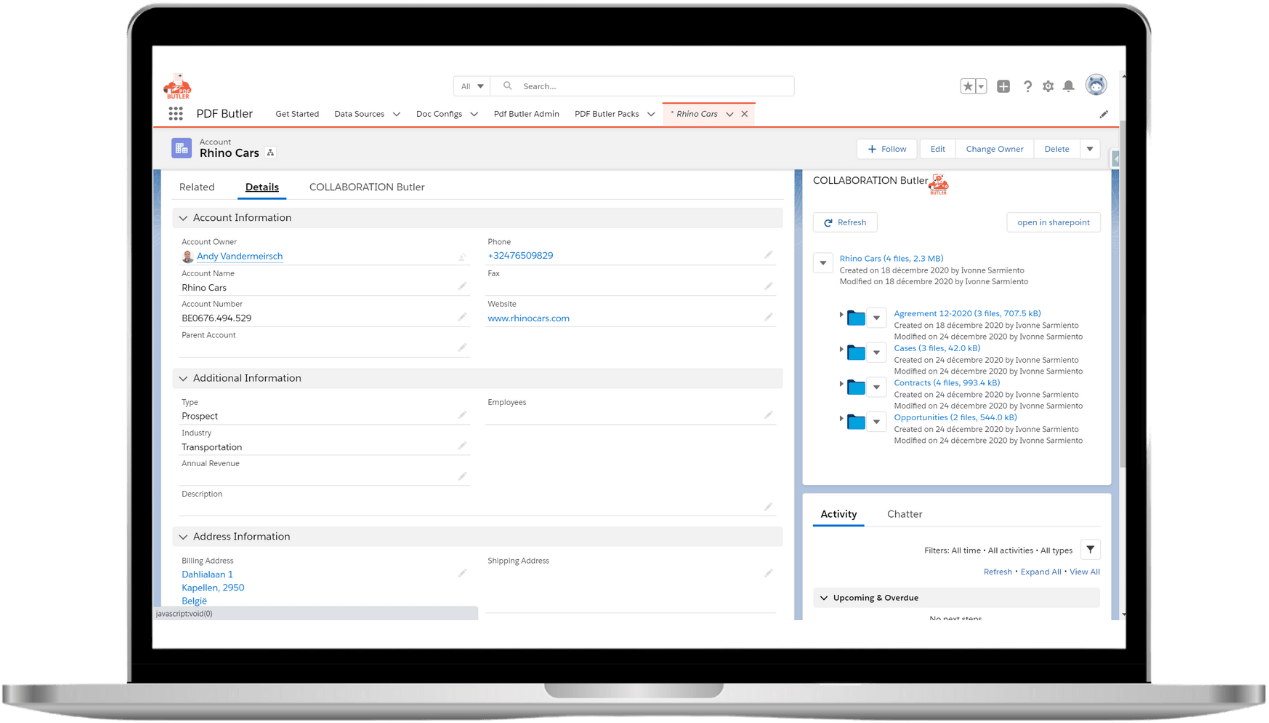
Task: Switch to the Chatter tab
Action: (x=905, y=514)
